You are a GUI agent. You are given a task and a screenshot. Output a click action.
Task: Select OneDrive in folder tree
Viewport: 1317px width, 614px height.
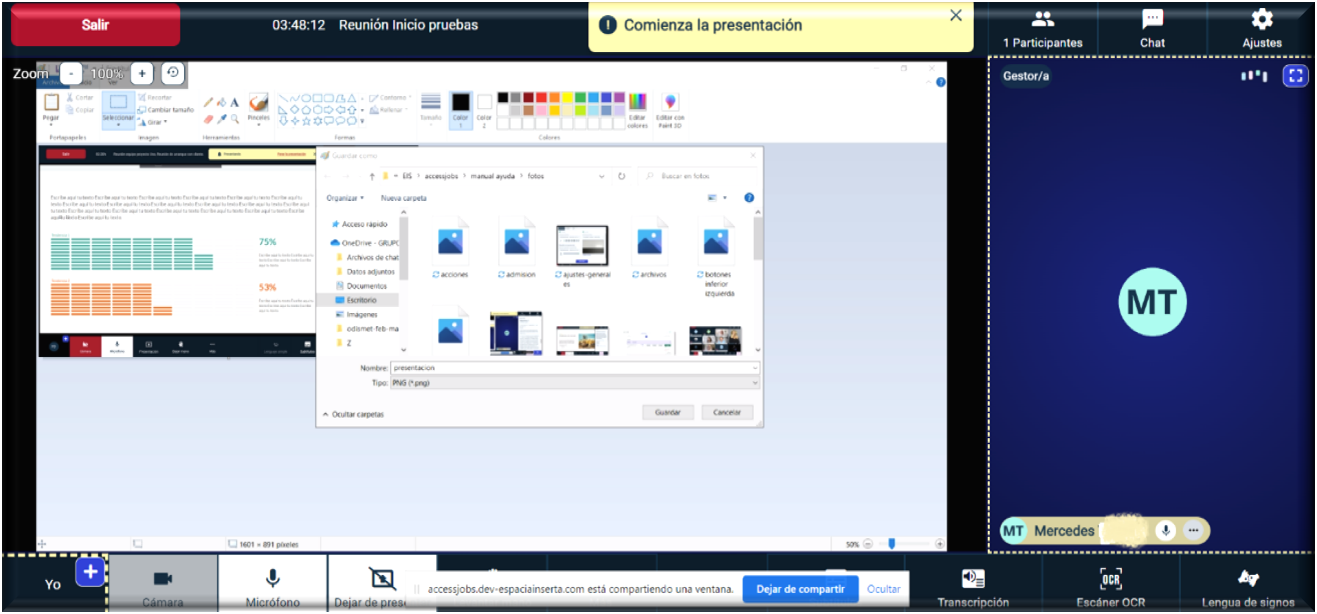click(x=364, y=242)
